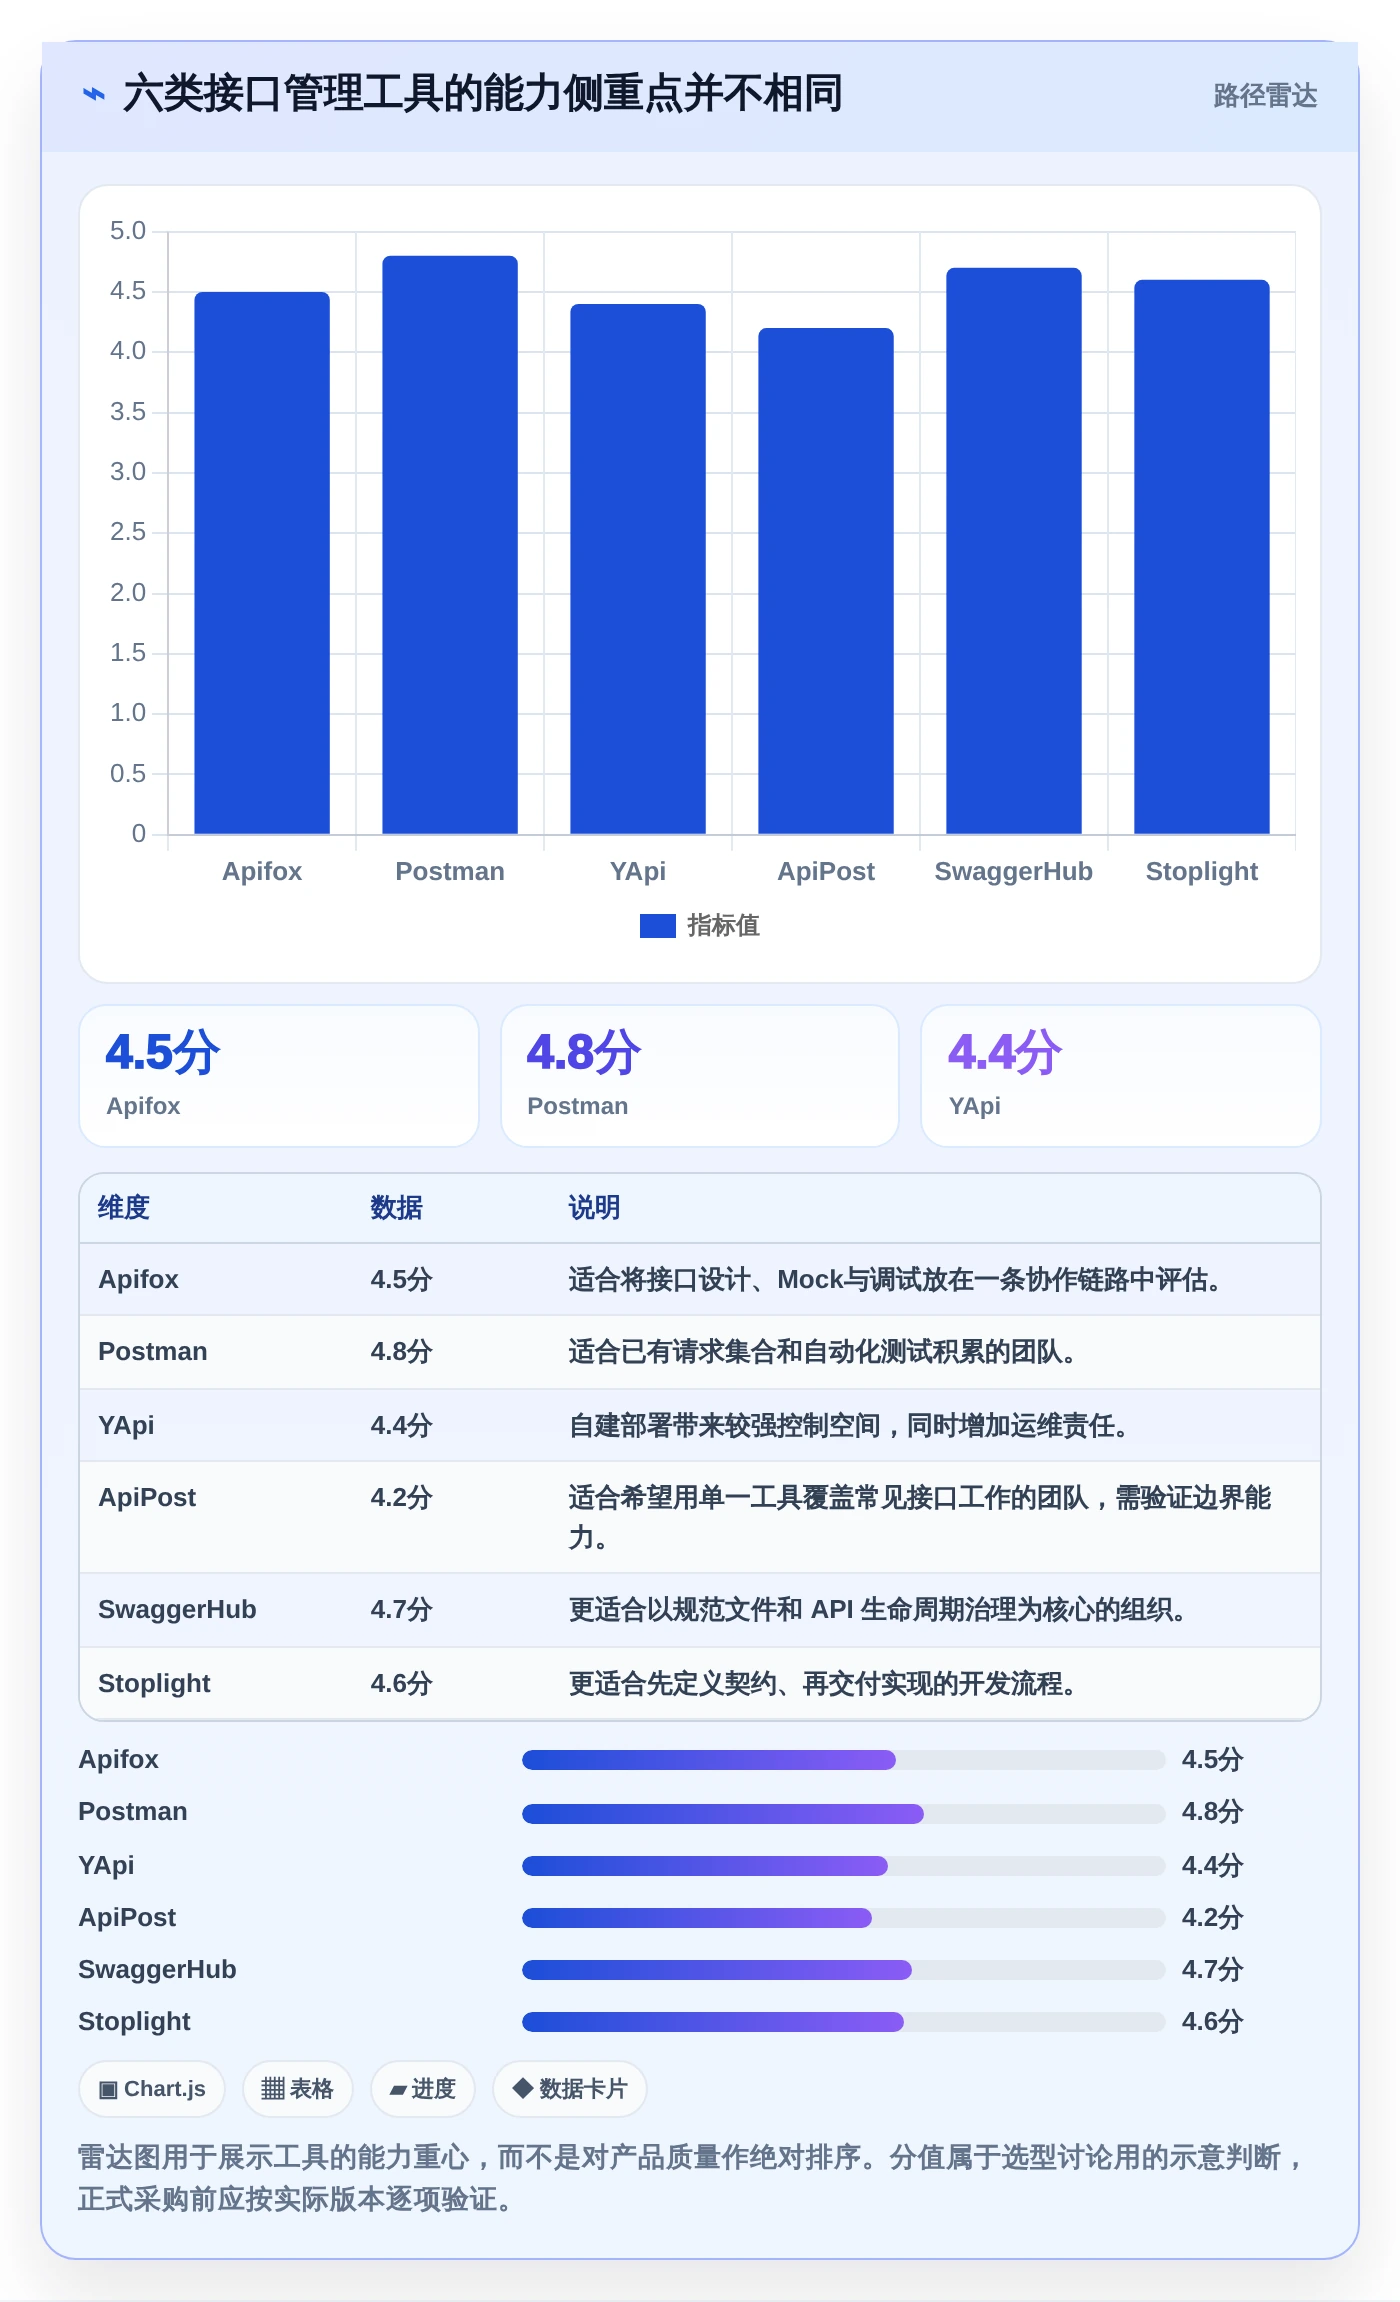Open the 4.4分 YApi data card
The image size is (1400, 2302).
tap(1121, 1076)
